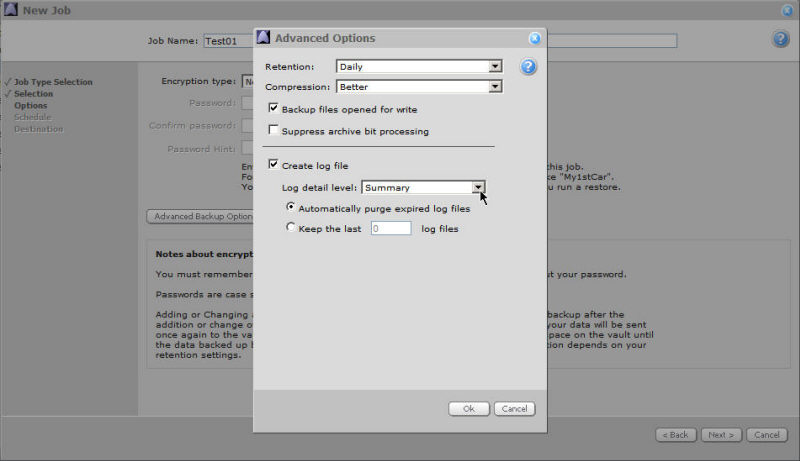
Task: Click the New Job window title icon
Action: 10,10
